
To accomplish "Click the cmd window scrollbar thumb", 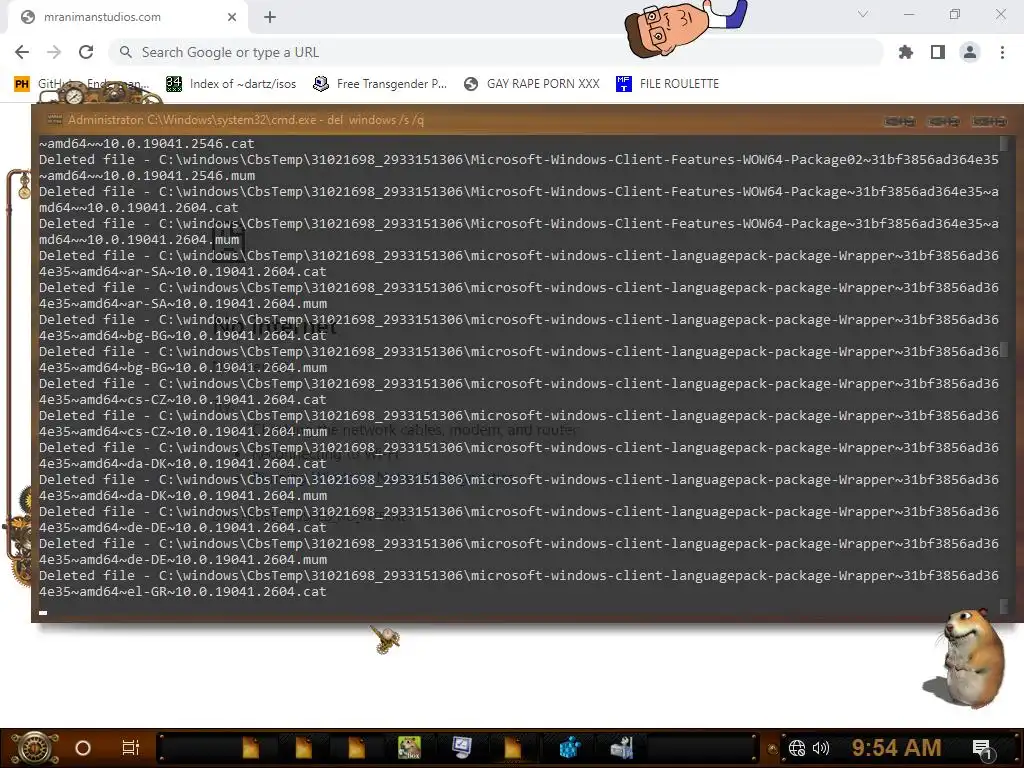I will pos(1004,350).
